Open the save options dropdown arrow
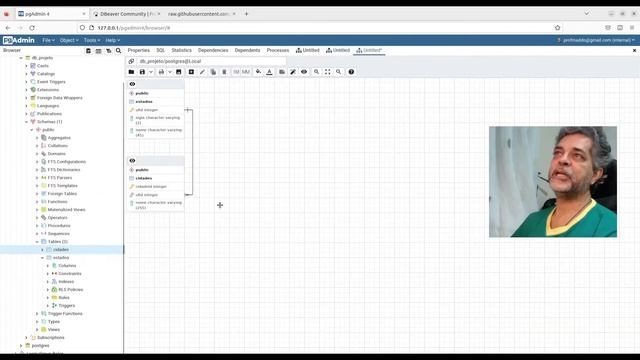The image size is (640, 360). click(151, 72)
